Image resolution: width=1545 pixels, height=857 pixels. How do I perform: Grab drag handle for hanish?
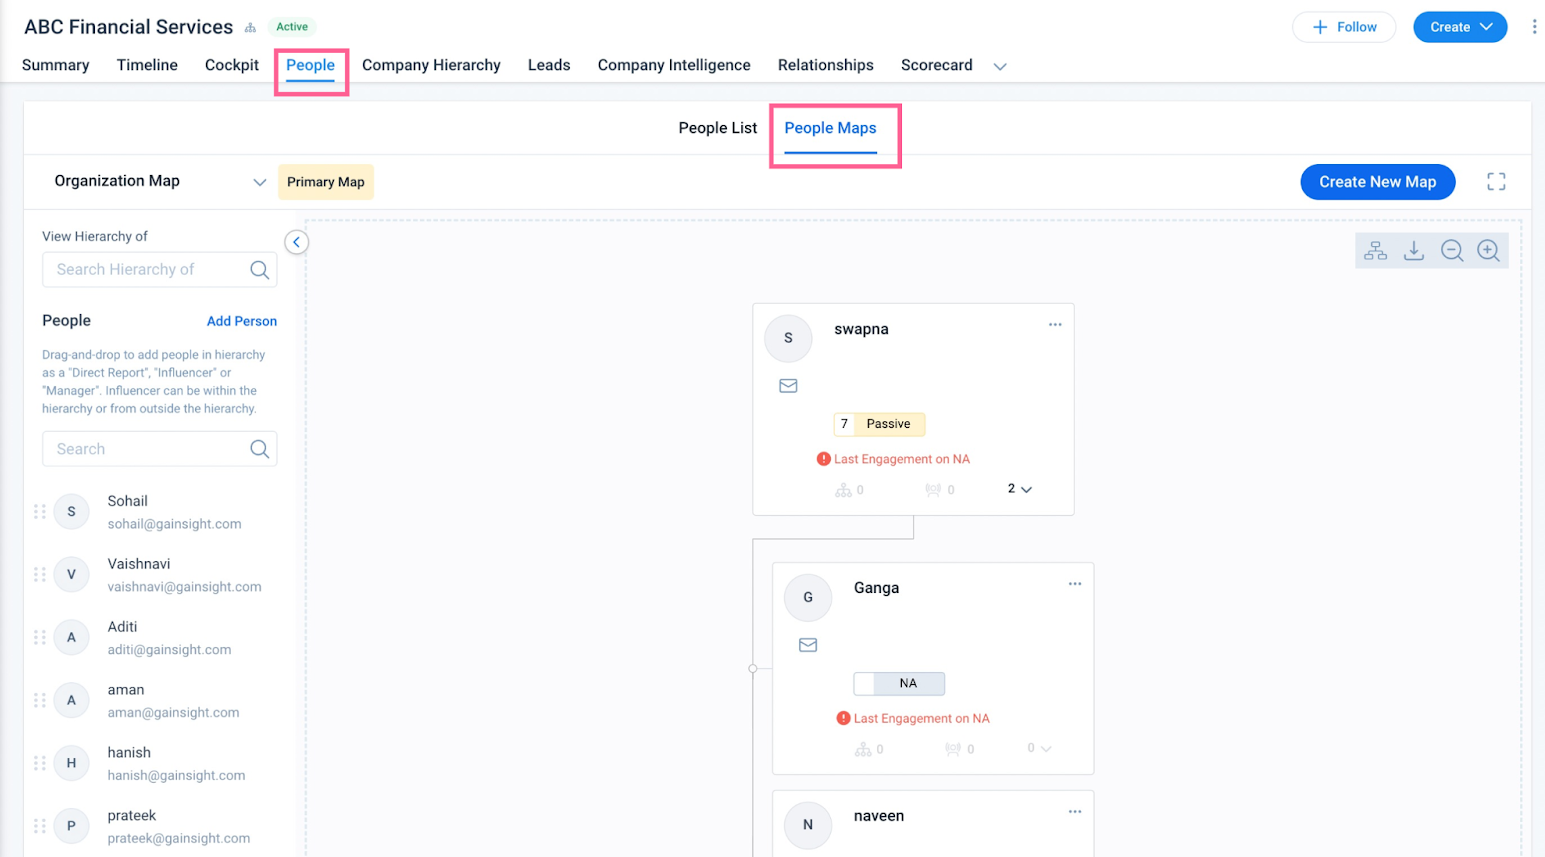[x=40, y=763]
